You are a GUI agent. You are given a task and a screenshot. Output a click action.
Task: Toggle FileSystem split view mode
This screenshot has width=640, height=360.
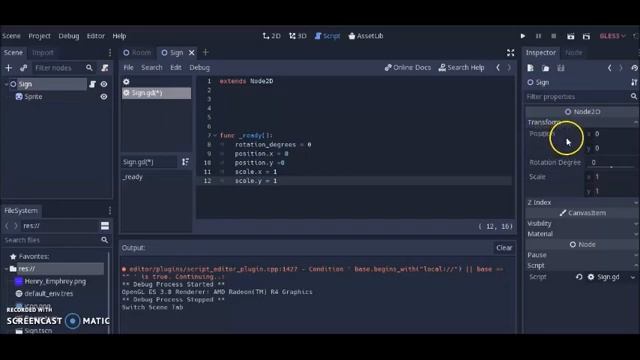pos(105,226)
